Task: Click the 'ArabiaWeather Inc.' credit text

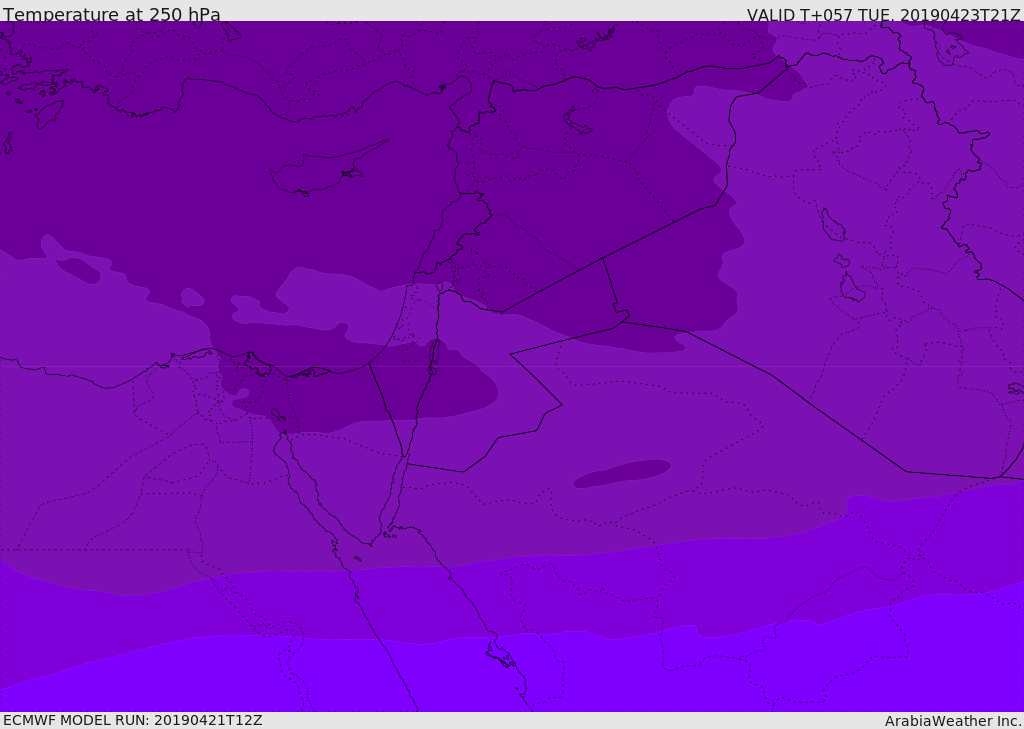Action: [x=953, y=721]
